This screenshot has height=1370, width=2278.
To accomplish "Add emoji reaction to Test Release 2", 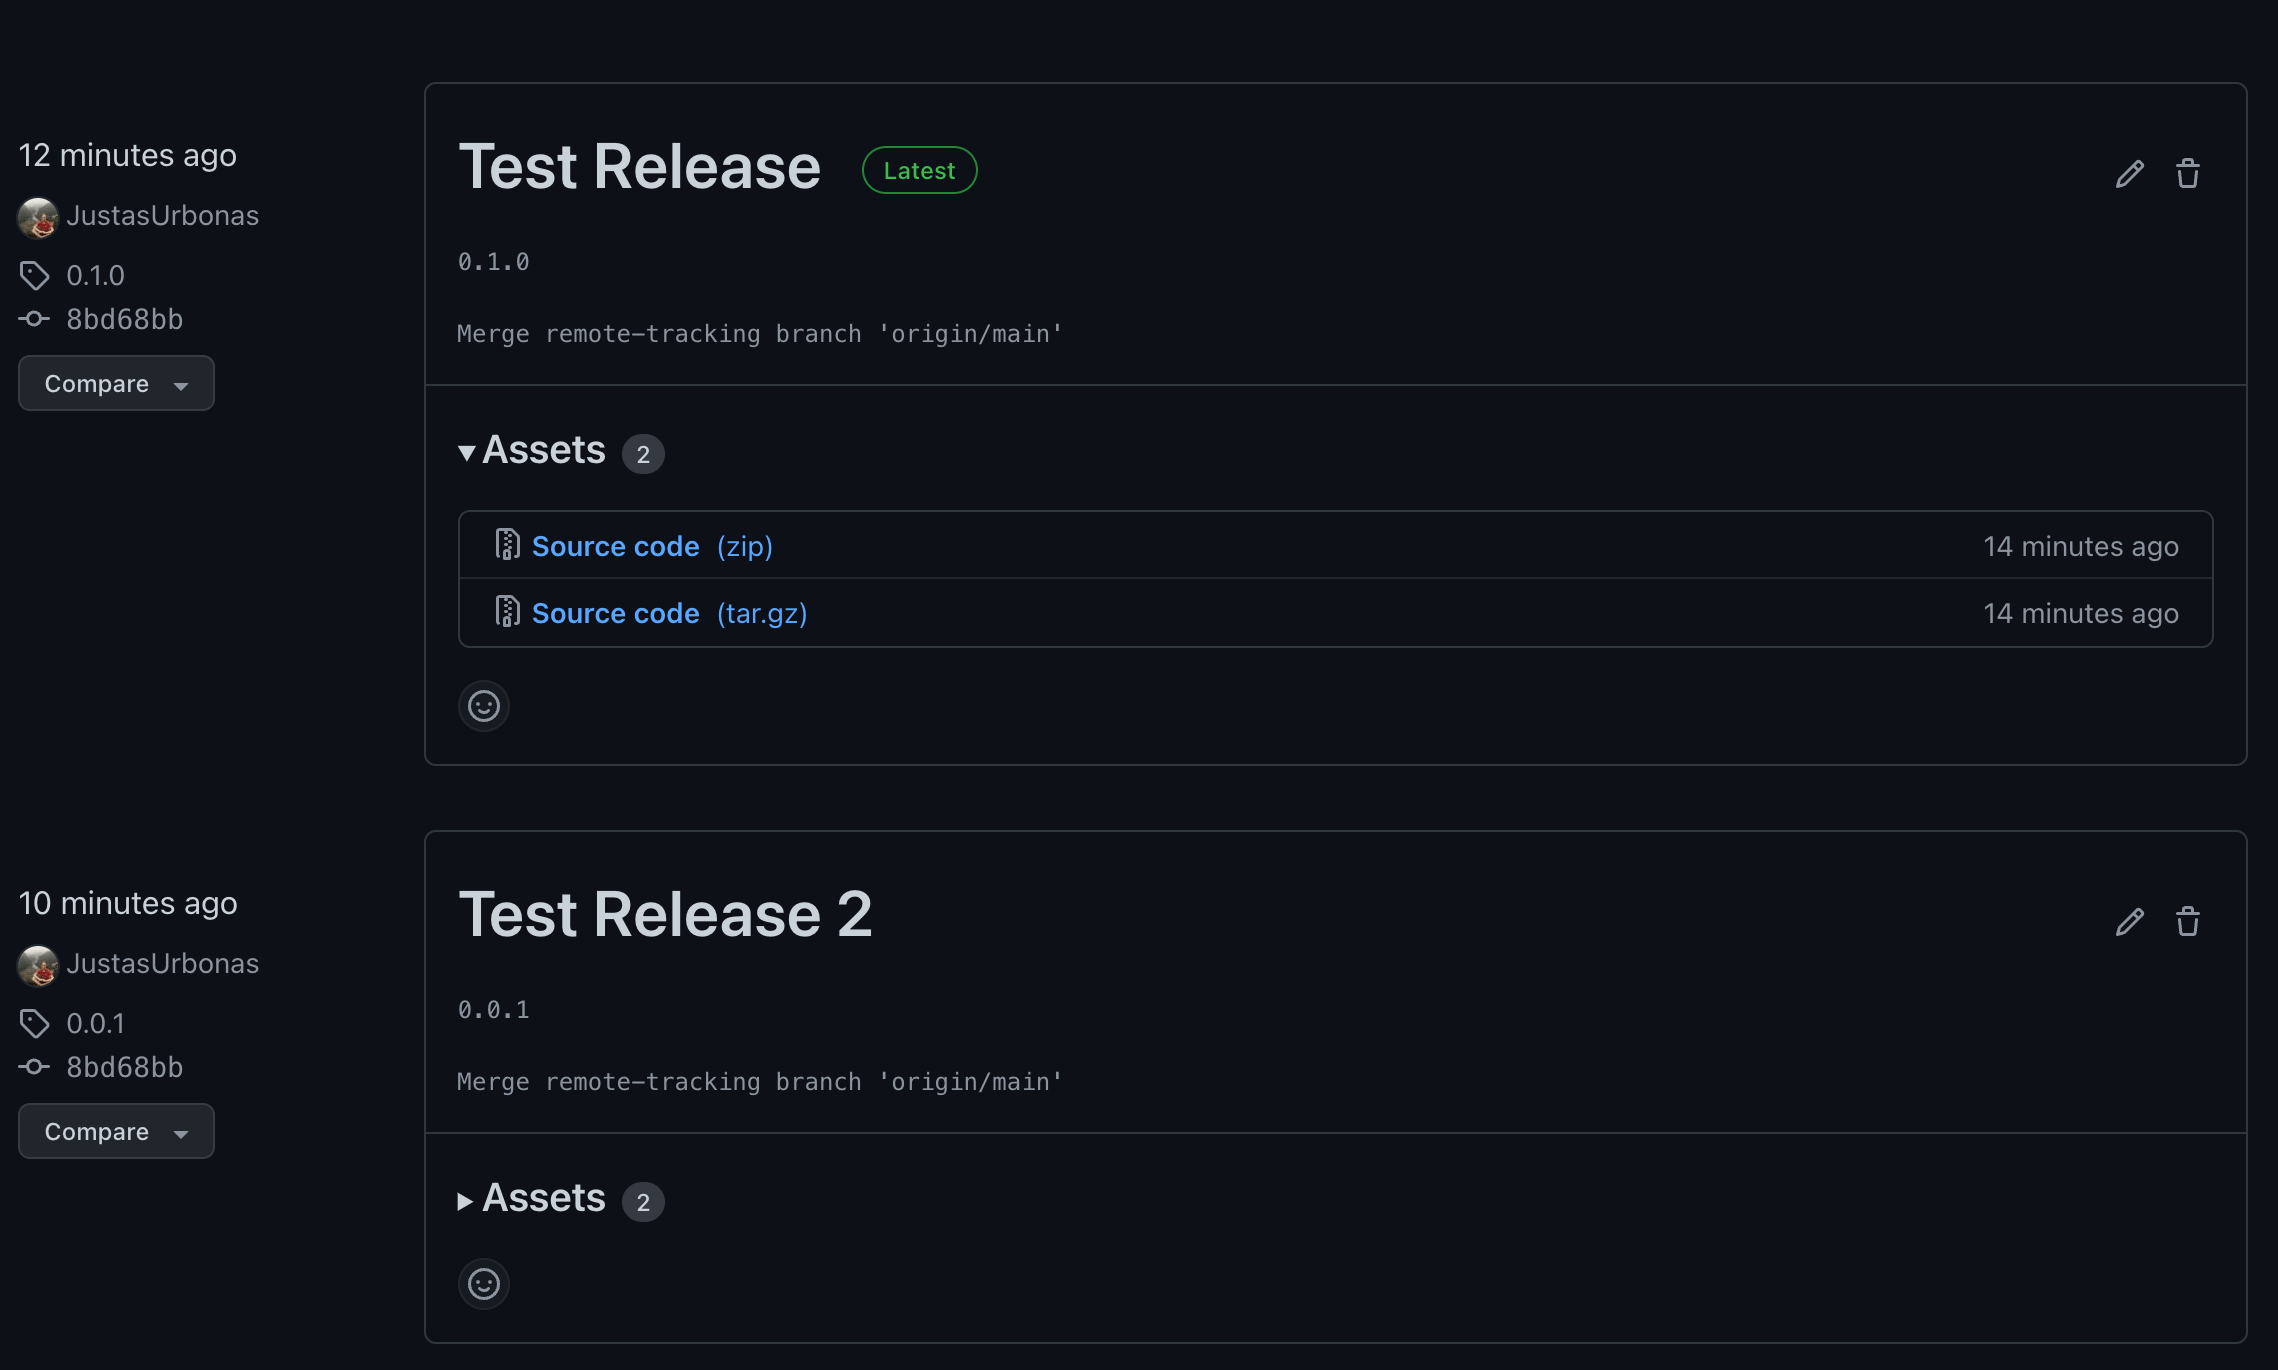I will tap(484, 1284).
